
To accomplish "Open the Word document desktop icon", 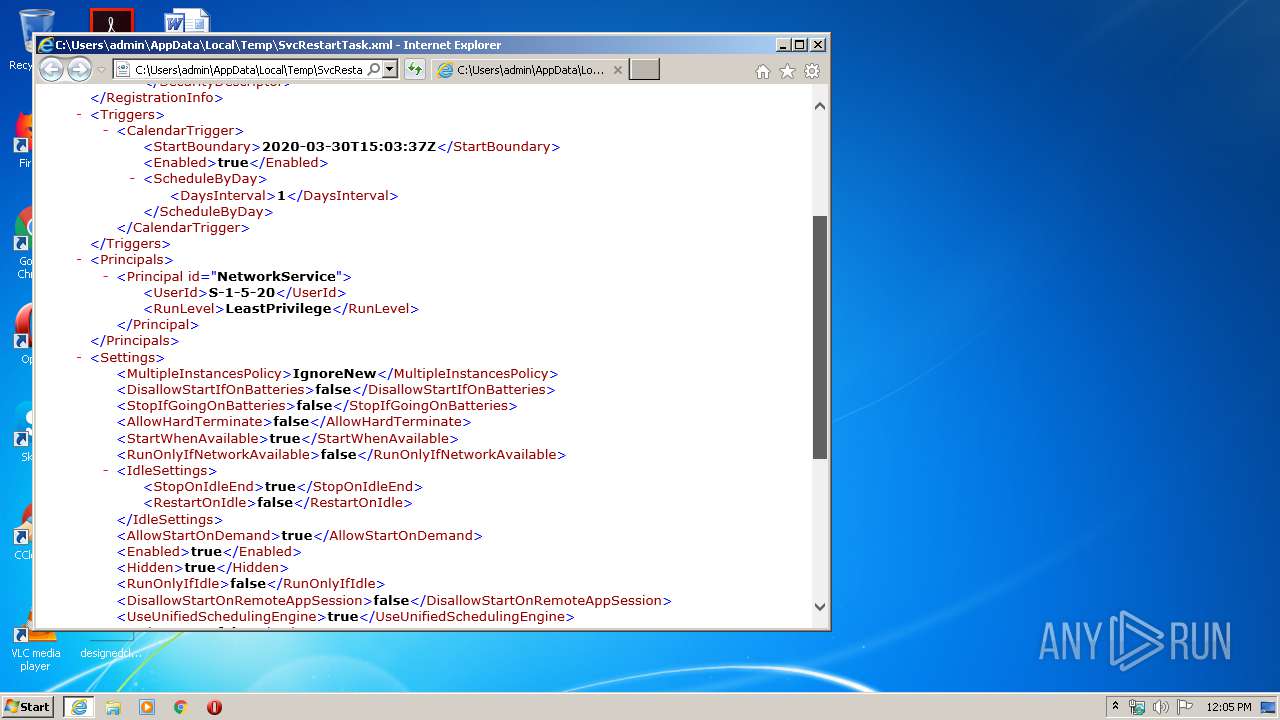I will (187, 21).
